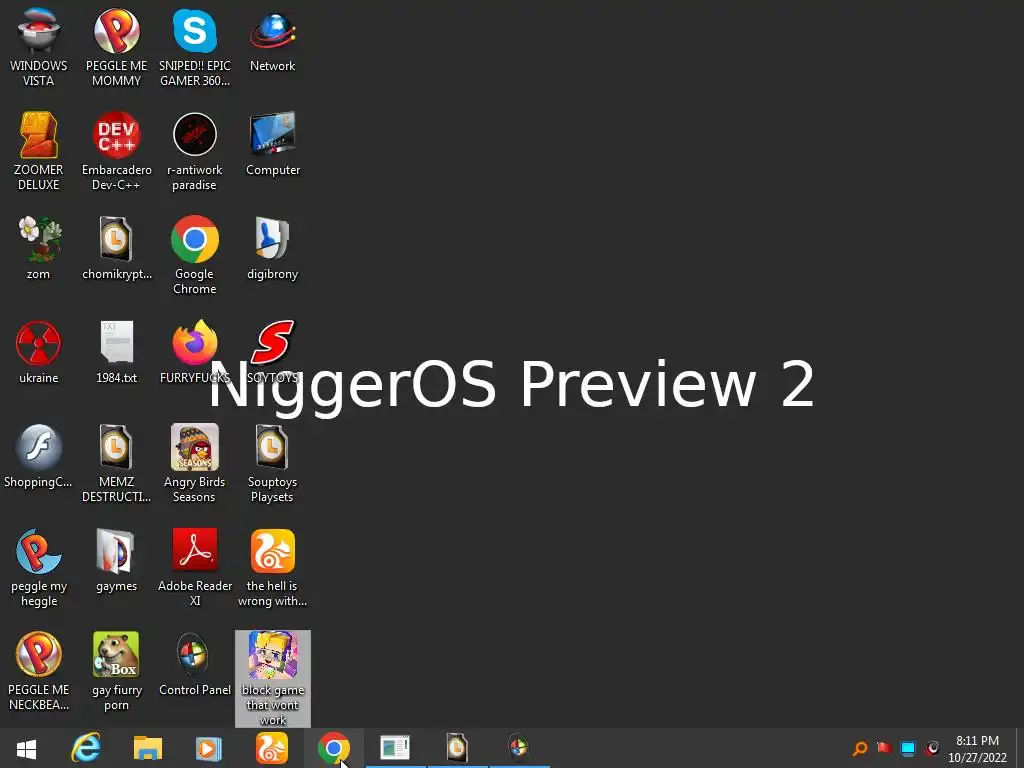Launch the PEGGLE ME MOMMY shortcut
Image resolution: width=1024 pixels, height=768 pixels.
116,47
